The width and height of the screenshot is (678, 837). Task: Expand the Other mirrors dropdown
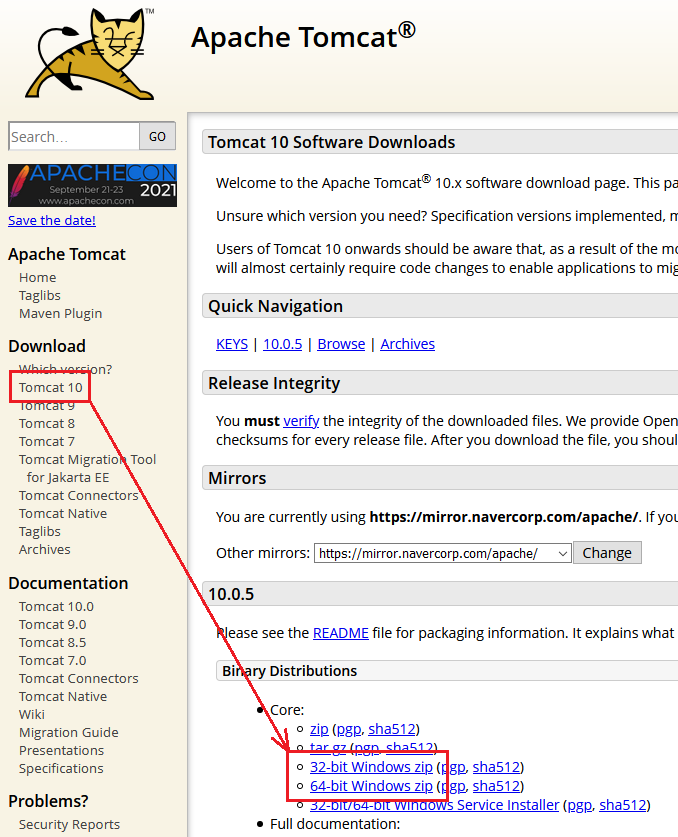[x=443, y=554]
